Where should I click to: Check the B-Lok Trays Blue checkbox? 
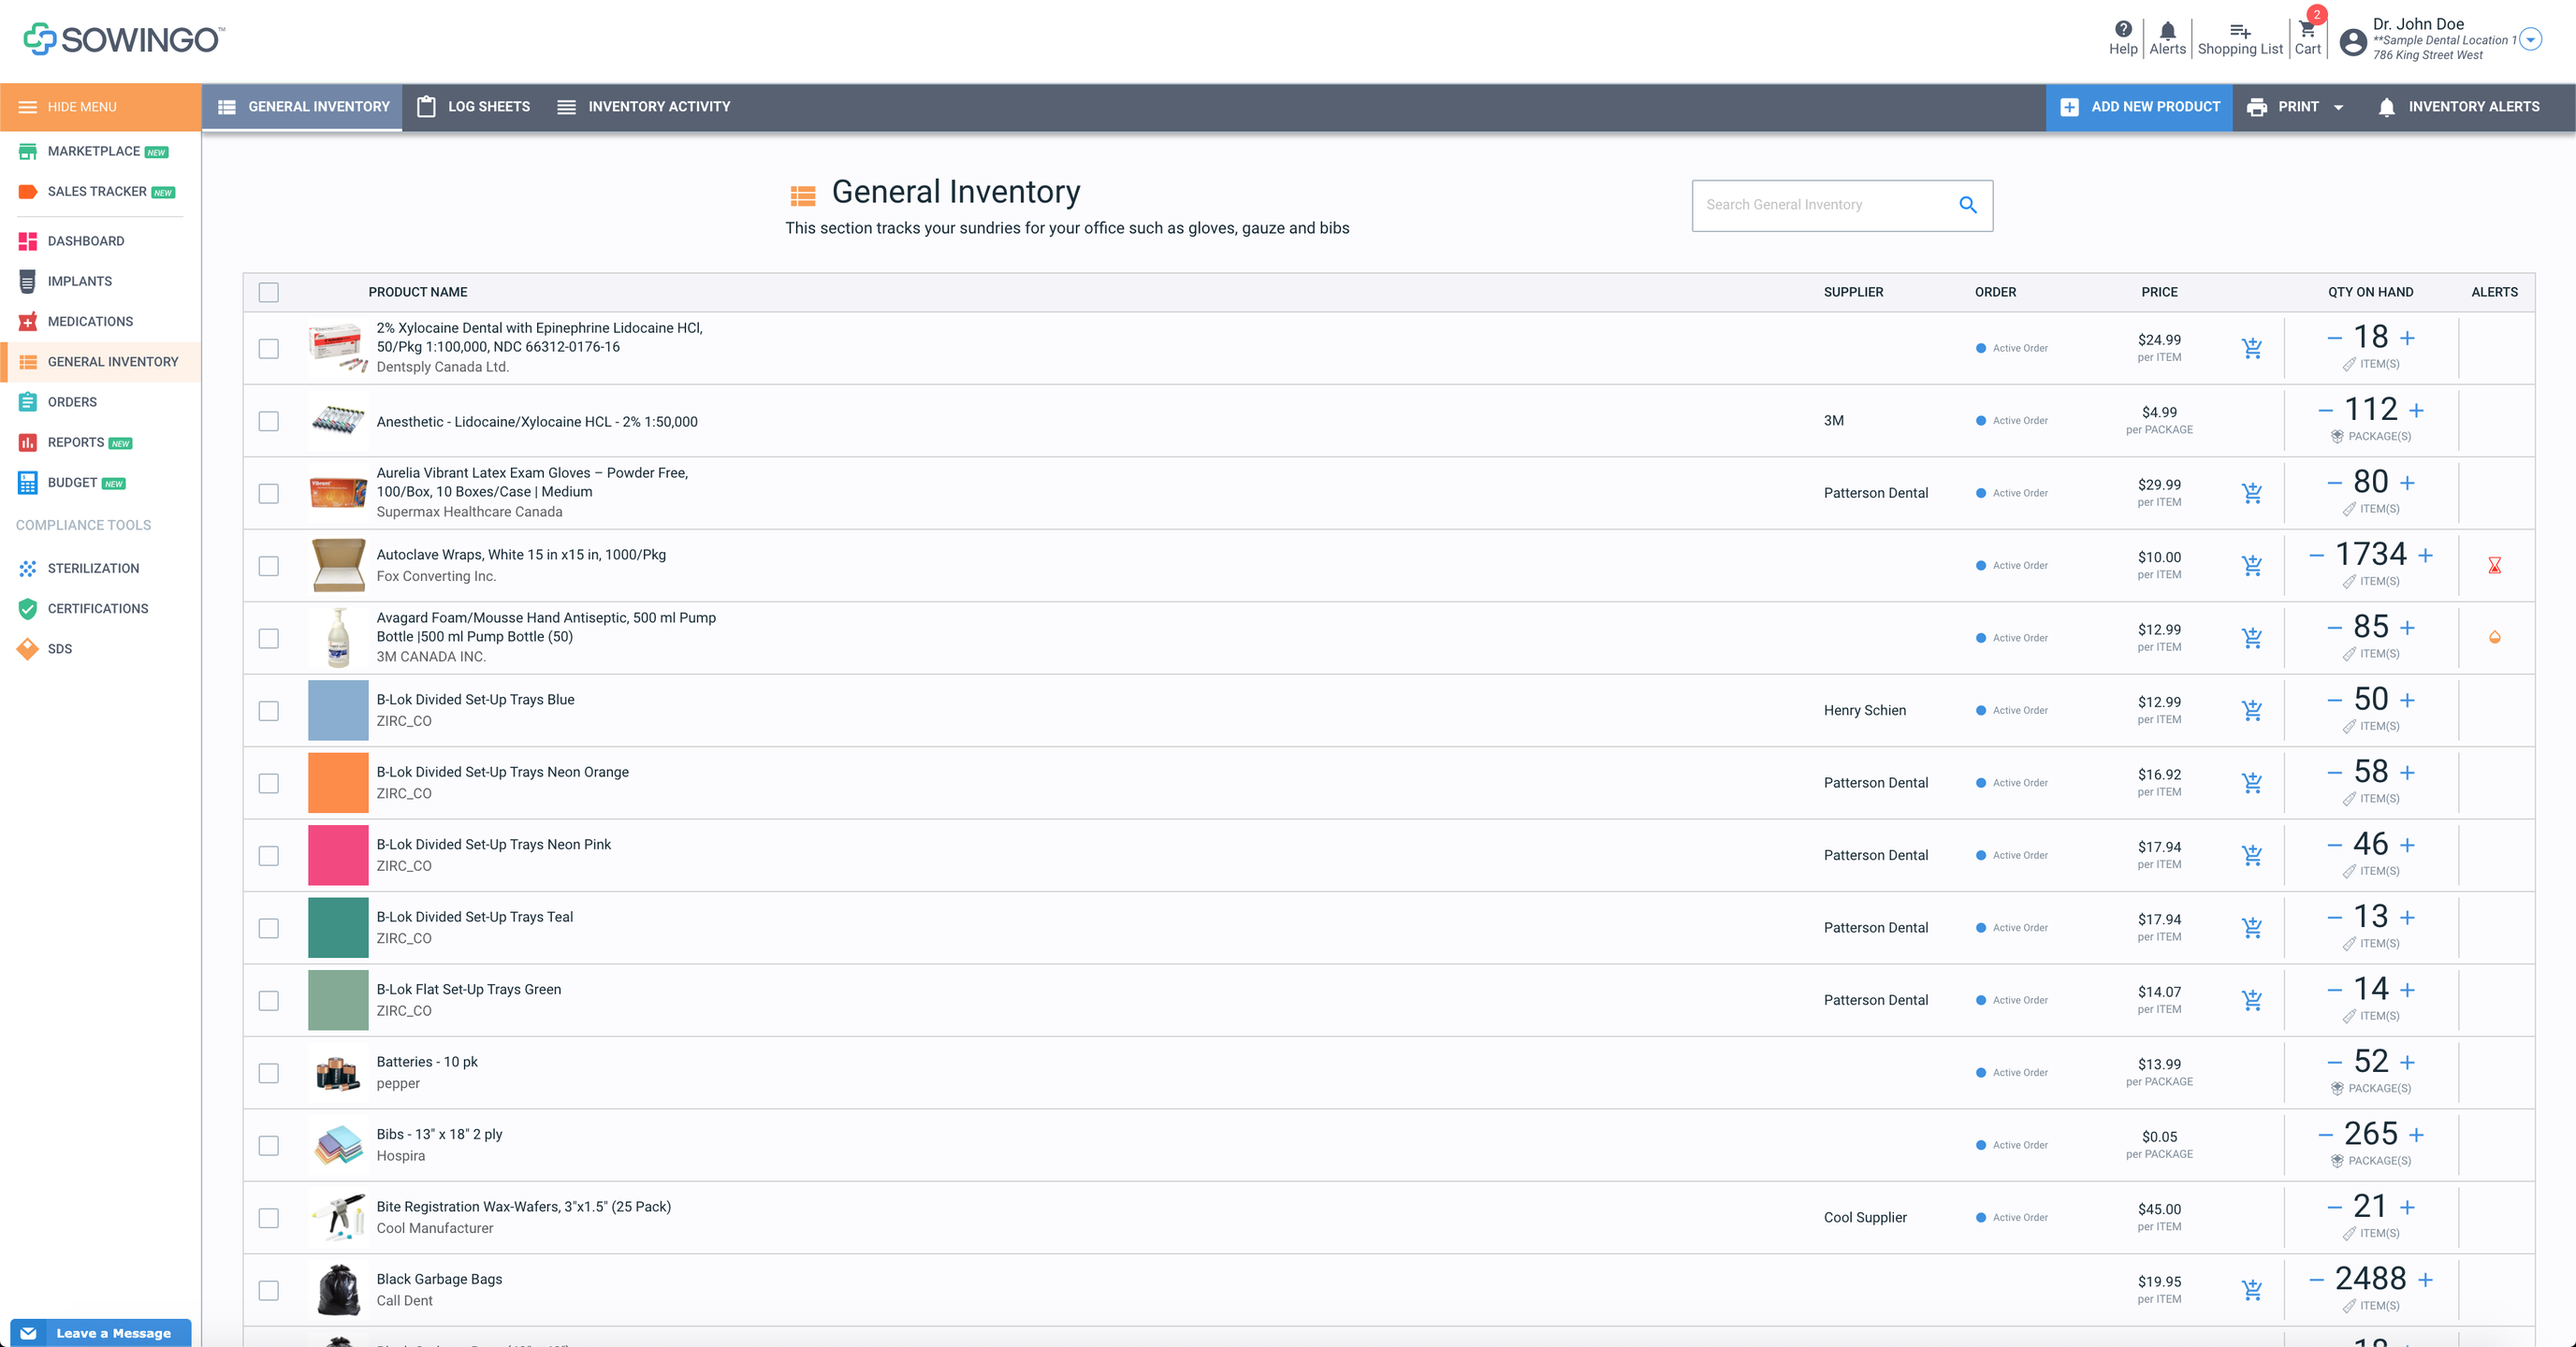(x=268, y=710)
